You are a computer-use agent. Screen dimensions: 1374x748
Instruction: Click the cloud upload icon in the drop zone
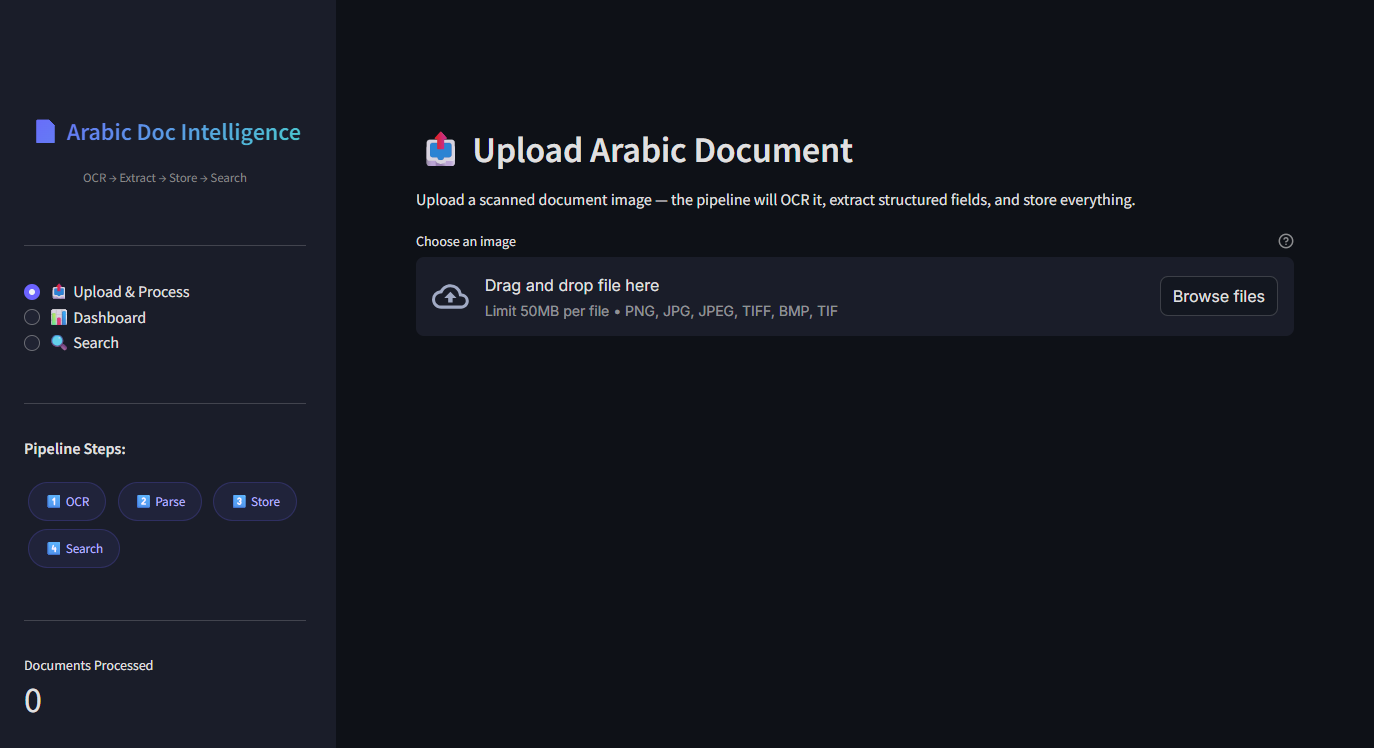450,296
